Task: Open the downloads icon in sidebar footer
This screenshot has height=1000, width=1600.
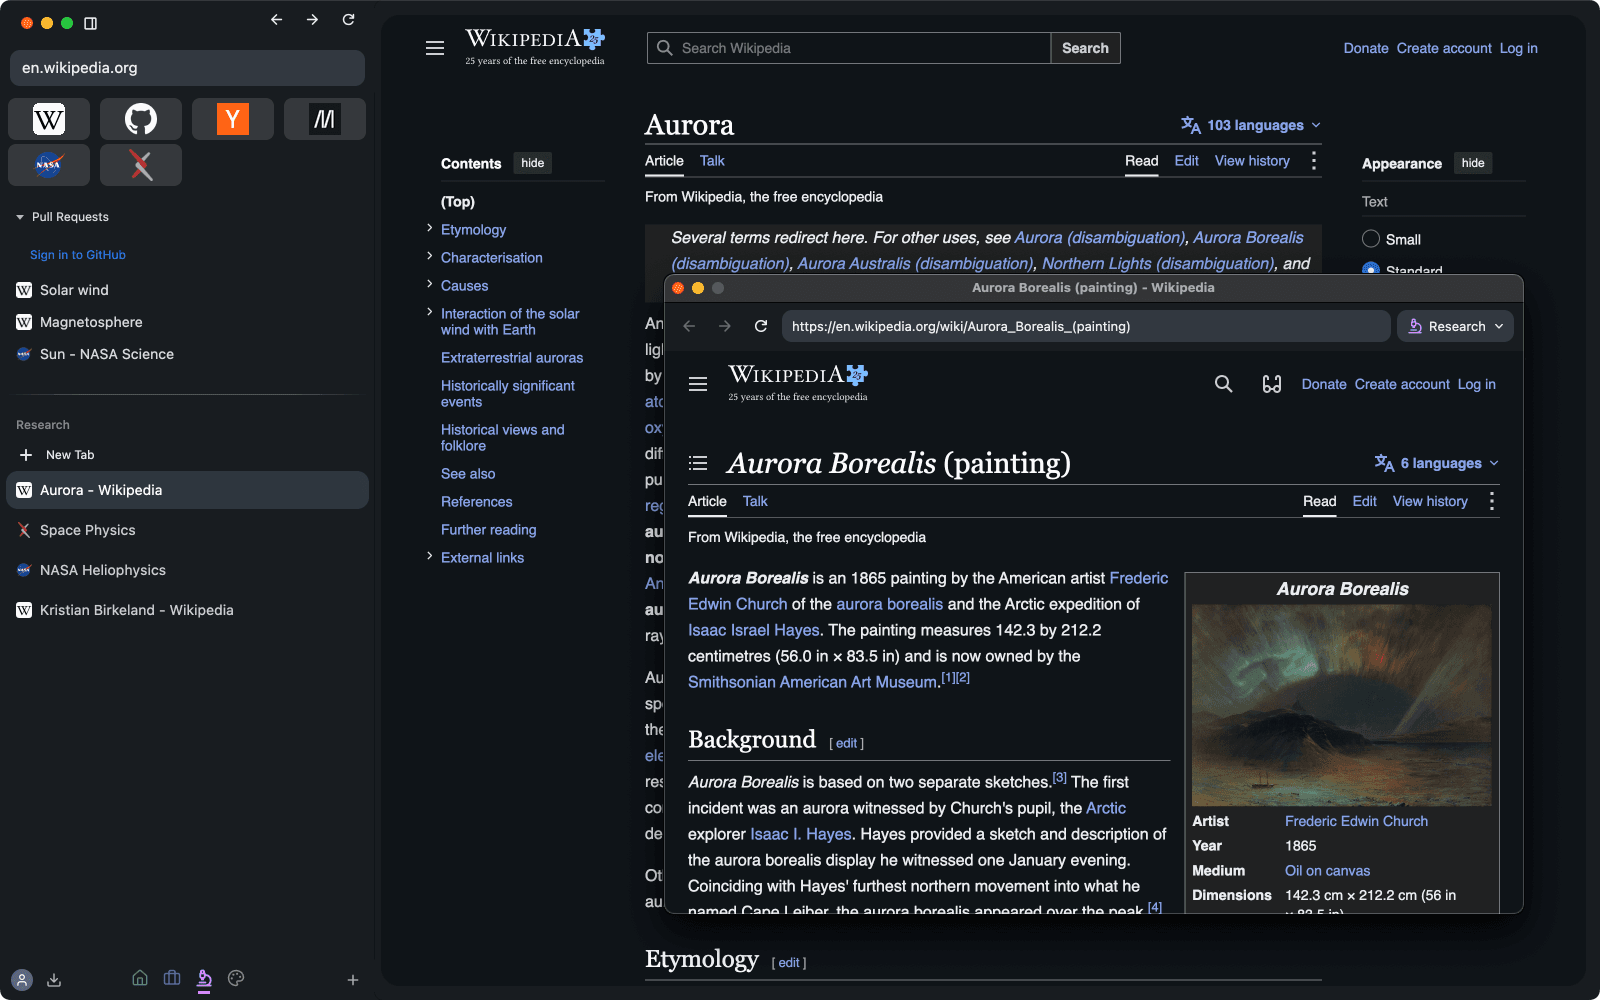Action: (x=54, y=980)
